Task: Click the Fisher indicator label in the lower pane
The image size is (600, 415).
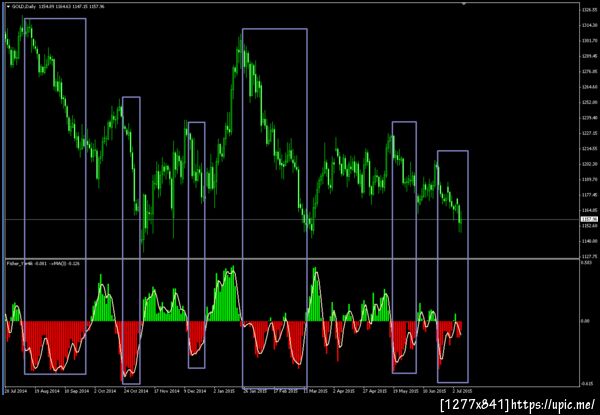Action: 43,264
